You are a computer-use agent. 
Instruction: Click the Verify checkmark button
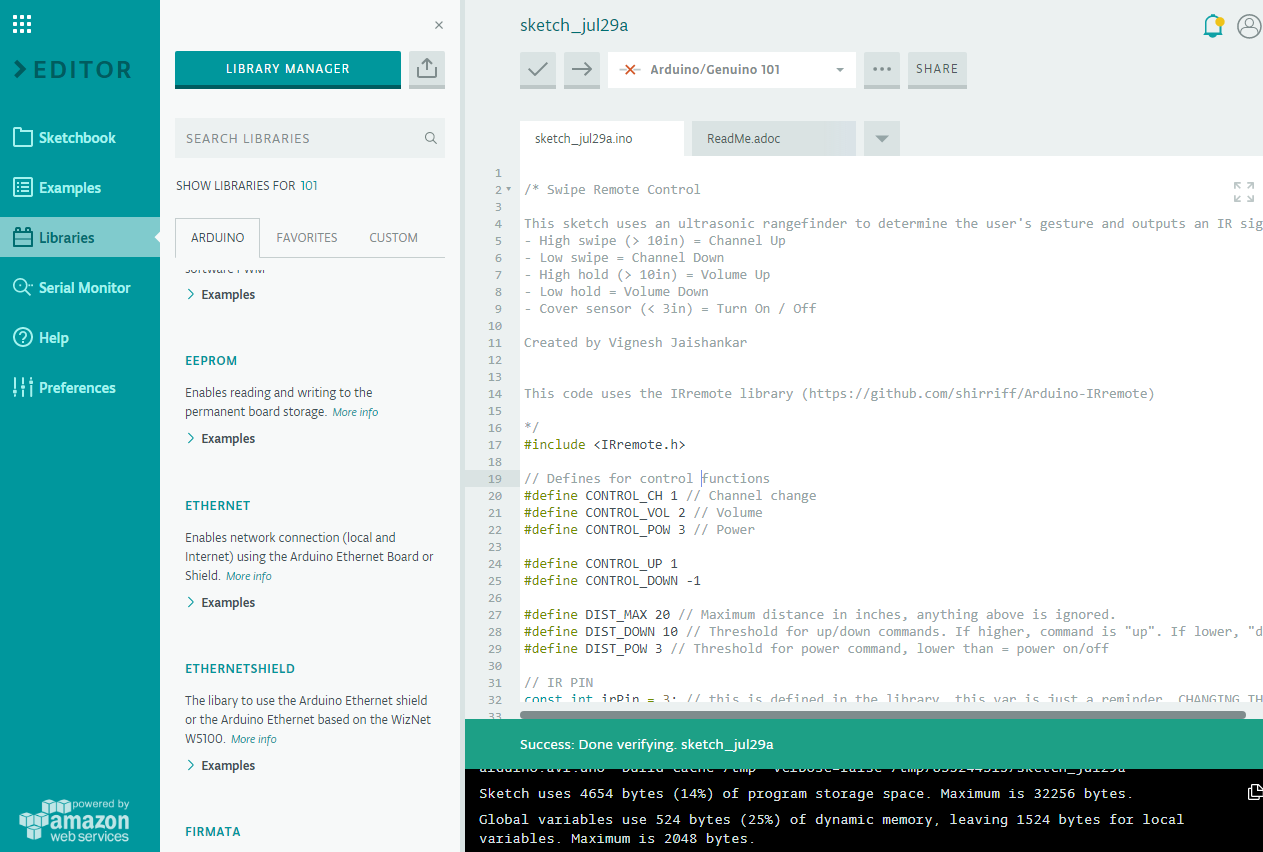[538, 69]
